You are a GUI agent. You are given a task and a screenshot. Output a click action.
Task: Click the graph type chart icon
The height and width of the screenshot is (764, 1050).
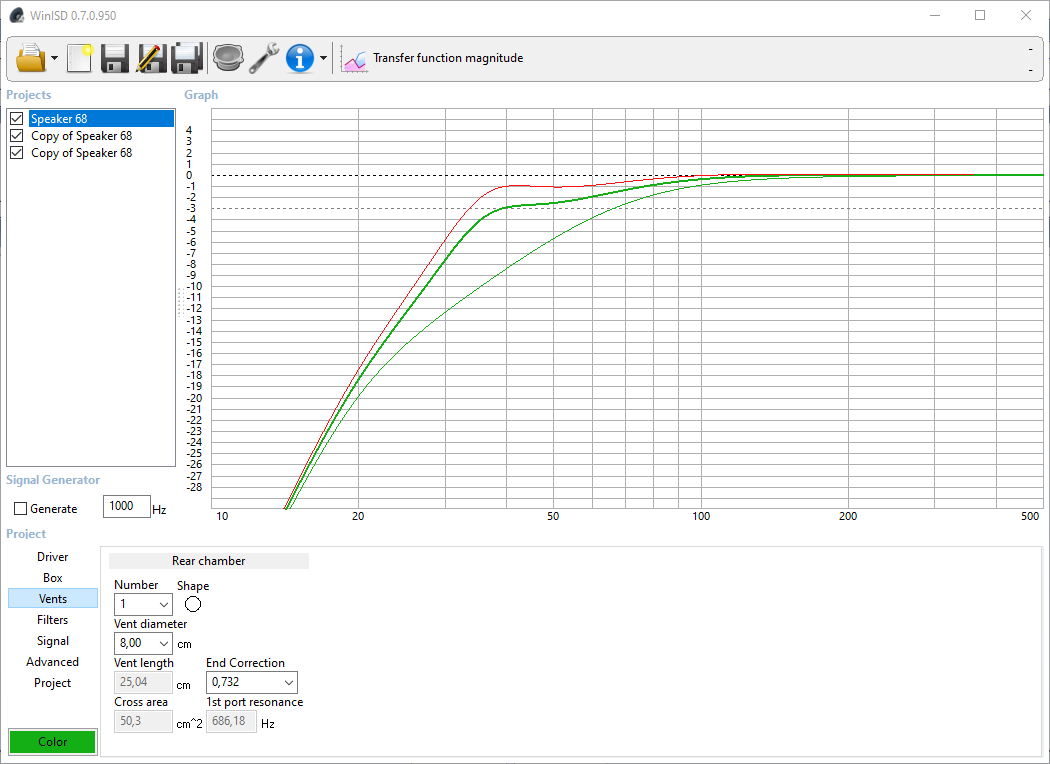(354, 60)
